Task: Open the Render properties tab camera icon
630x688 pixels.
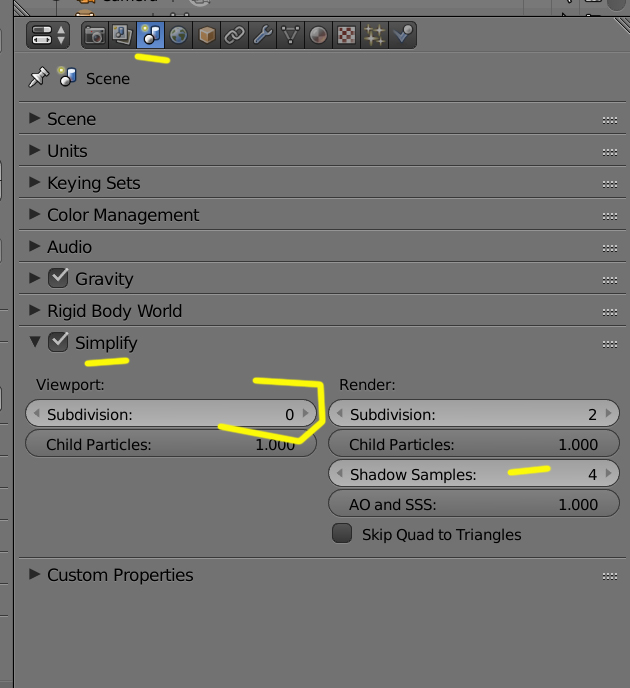Action: tap(95, 36)
